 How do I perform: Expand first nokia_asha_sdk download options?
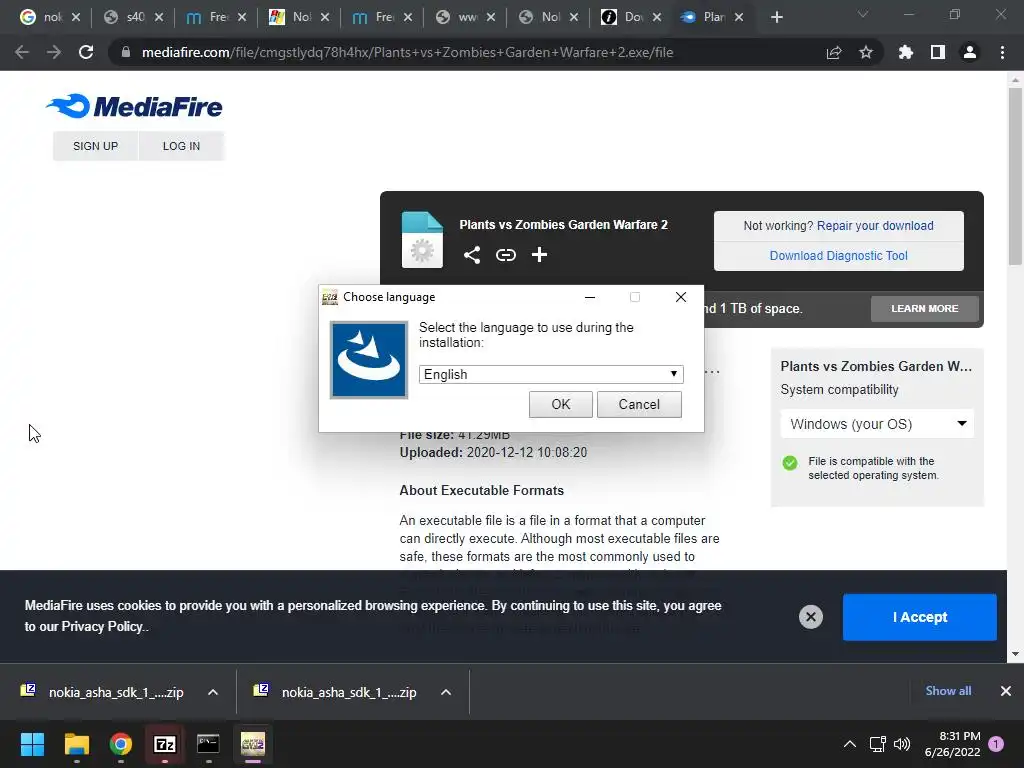[213, 692]
